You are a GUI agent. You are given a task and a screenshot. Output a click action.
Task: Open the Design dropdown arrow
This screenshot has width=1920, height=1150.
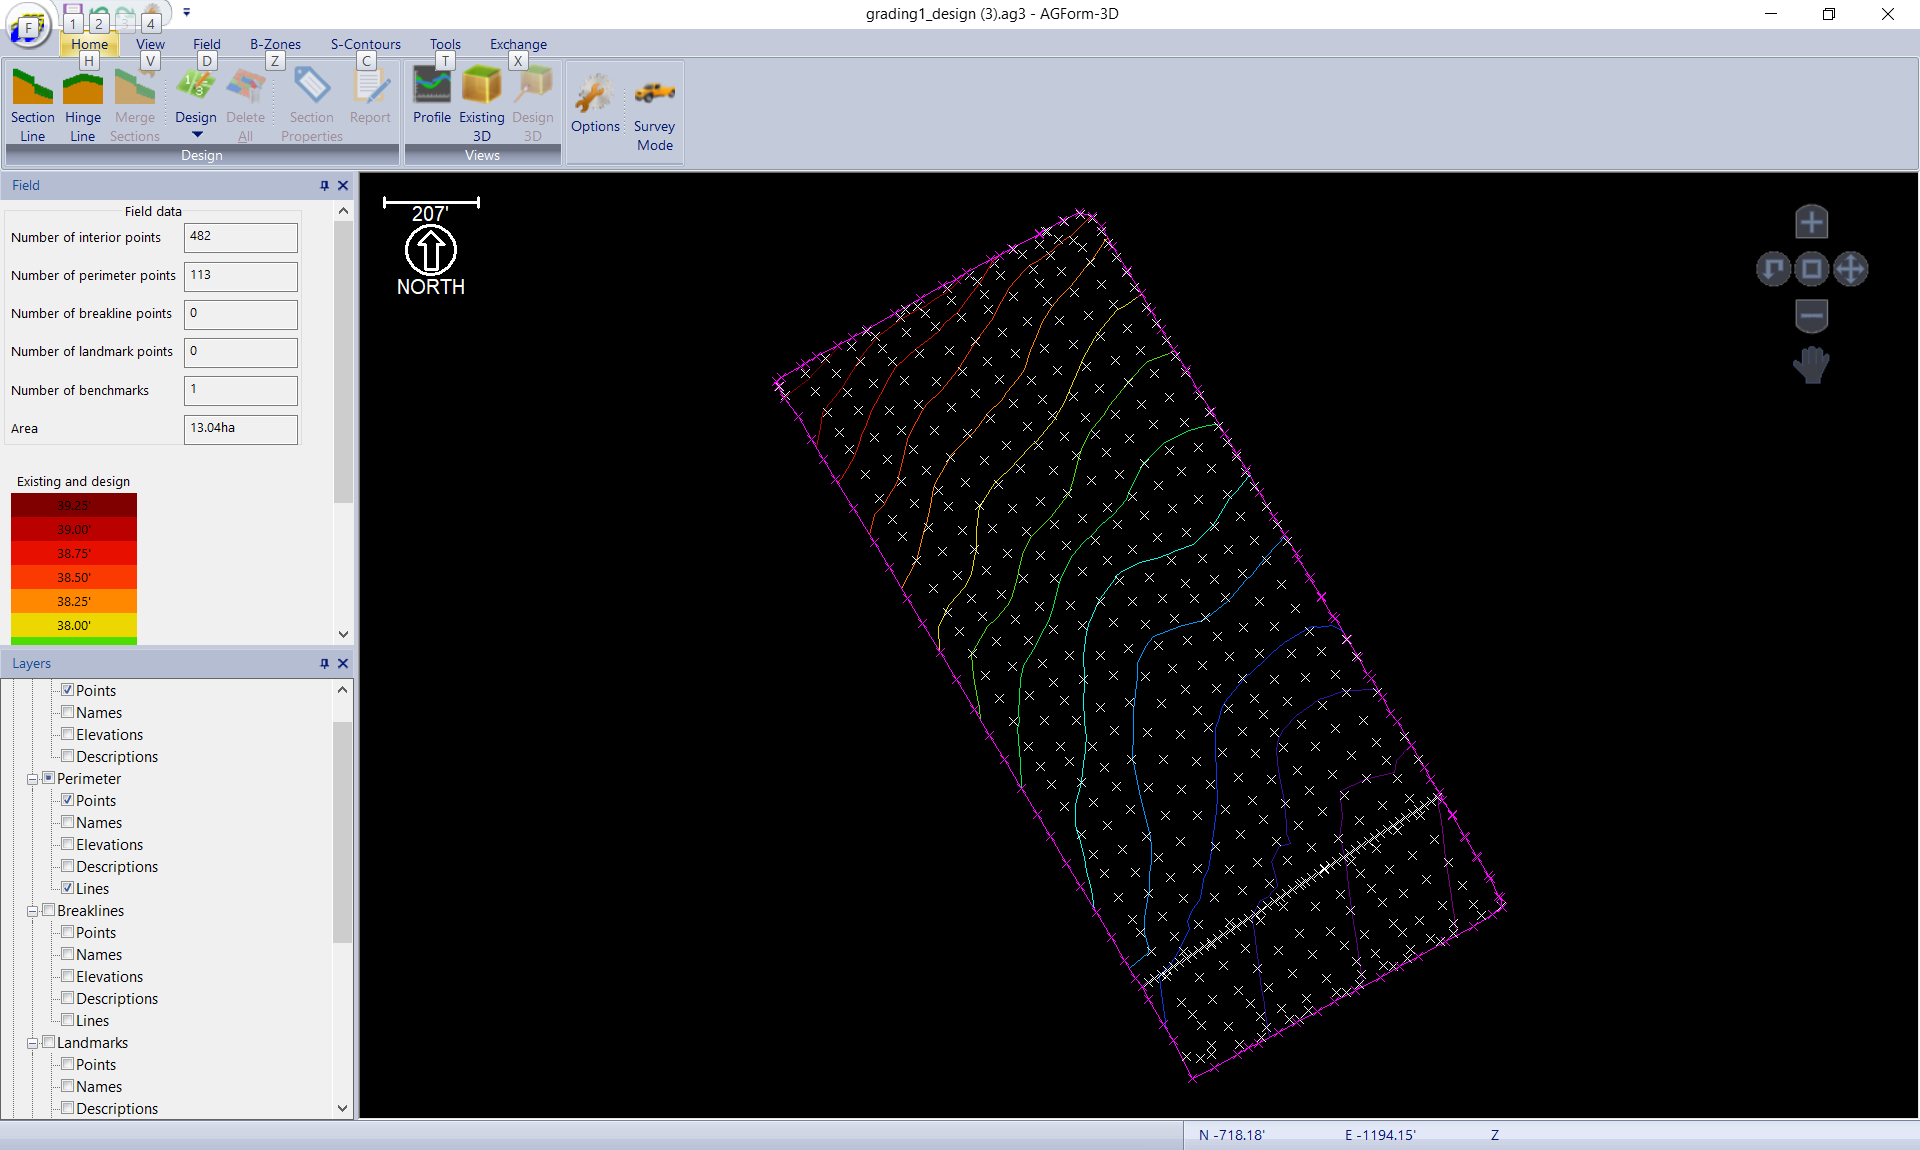(x=197, y=135)
